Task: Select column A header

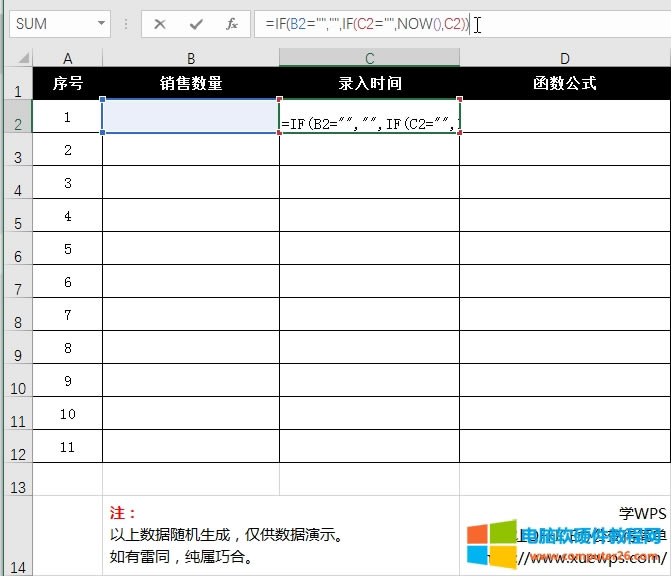Action: pyautogui.click(x=67, y=58)
